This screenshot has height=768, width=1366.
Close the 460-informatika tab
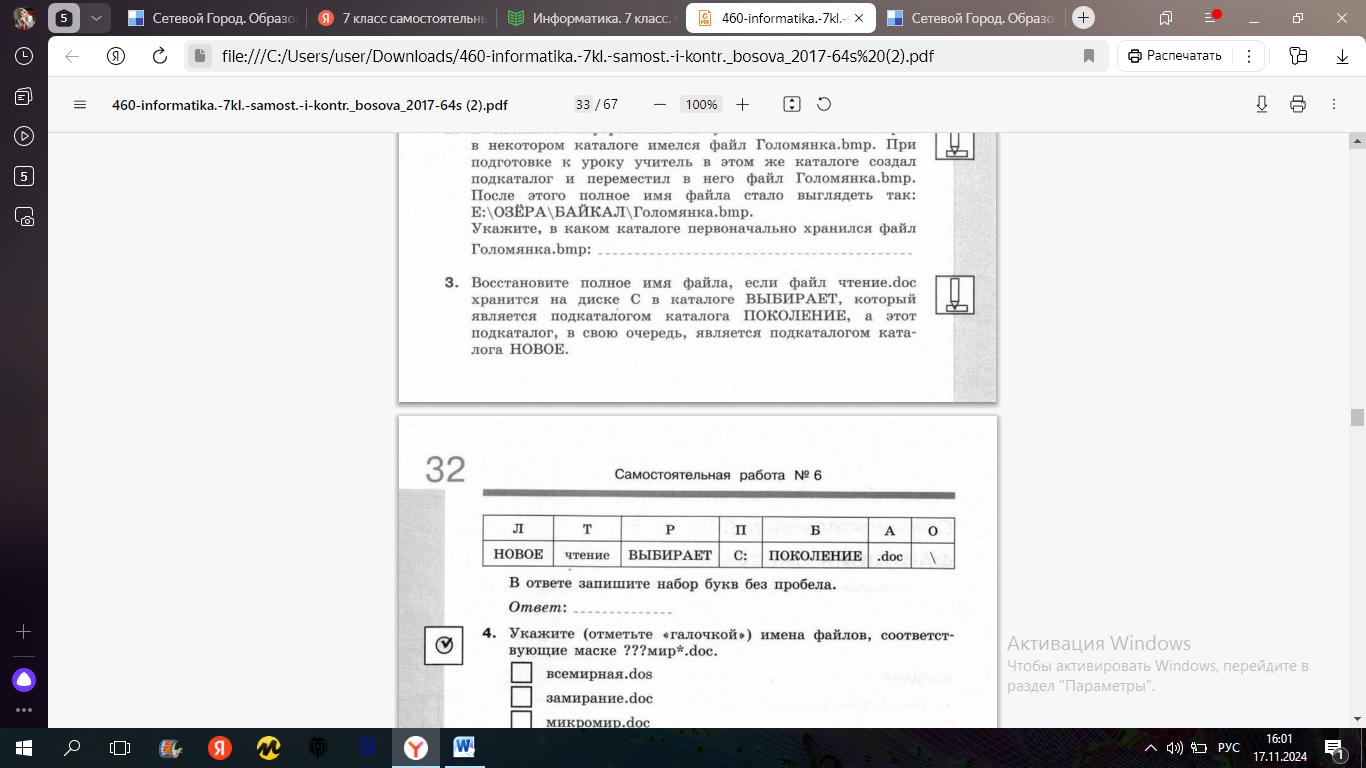861,18
